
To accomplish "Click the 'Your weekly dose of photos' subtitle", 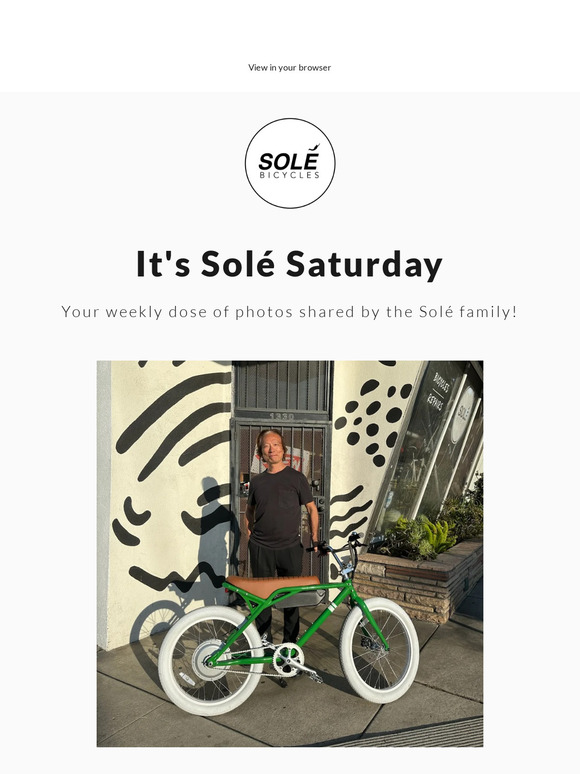I will (289, 312).
